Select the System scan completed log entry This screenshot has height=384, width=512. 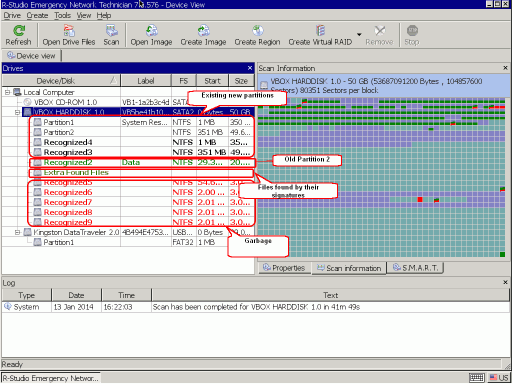256,307
